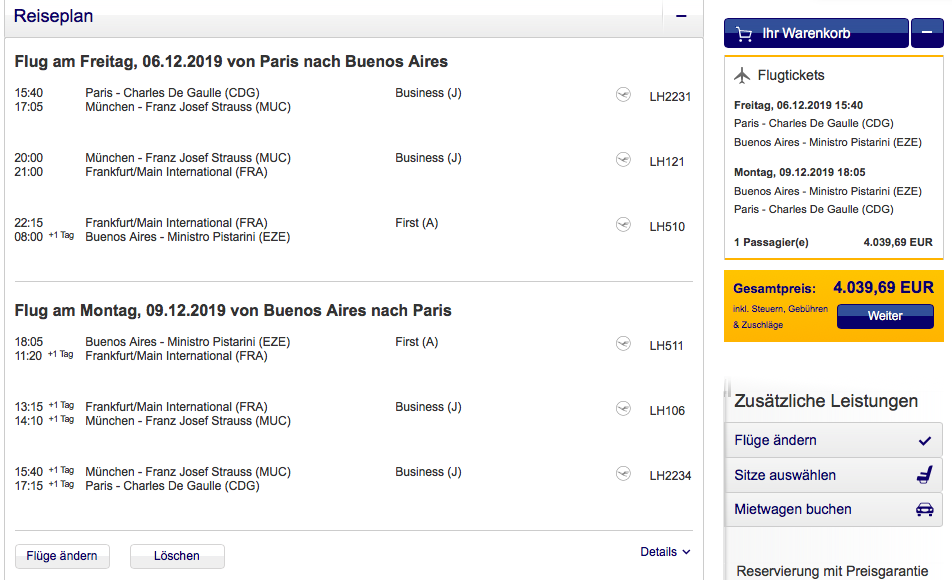Click the airline logo beside flight LH2234

coord(624,474)
